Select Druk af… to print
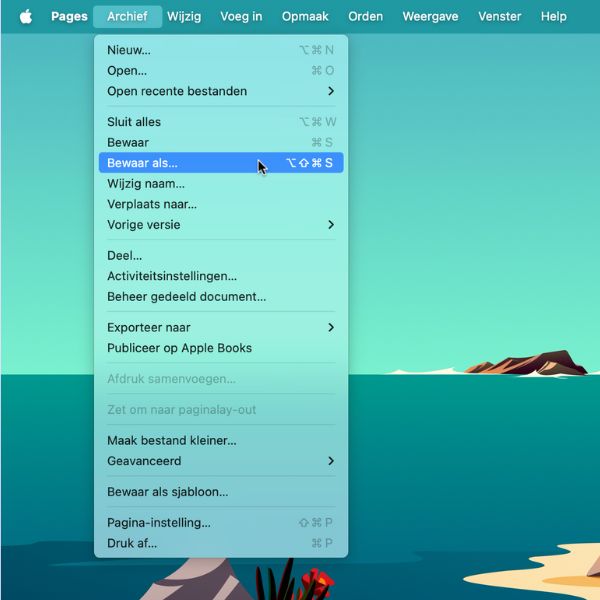600x600 pixels. pyautogui.click(x=221, y=543)
